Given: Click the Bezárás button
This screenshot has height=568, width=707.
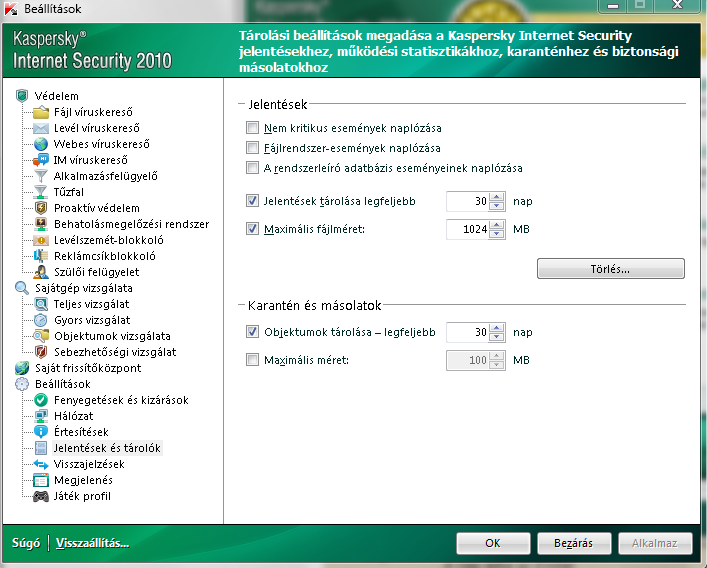Looking at the screenshot, I should [x=574, y=543].
